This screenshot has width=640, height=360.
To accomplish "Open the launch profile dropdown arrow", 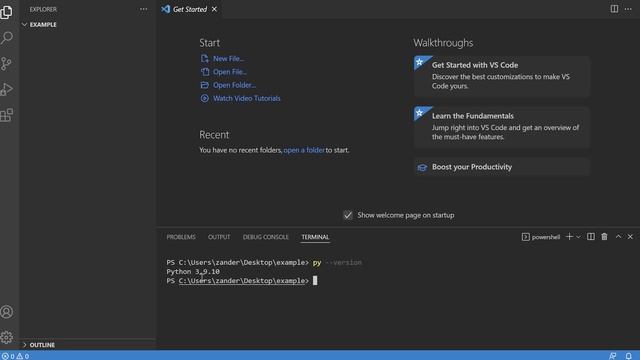I will coord(578,237).
